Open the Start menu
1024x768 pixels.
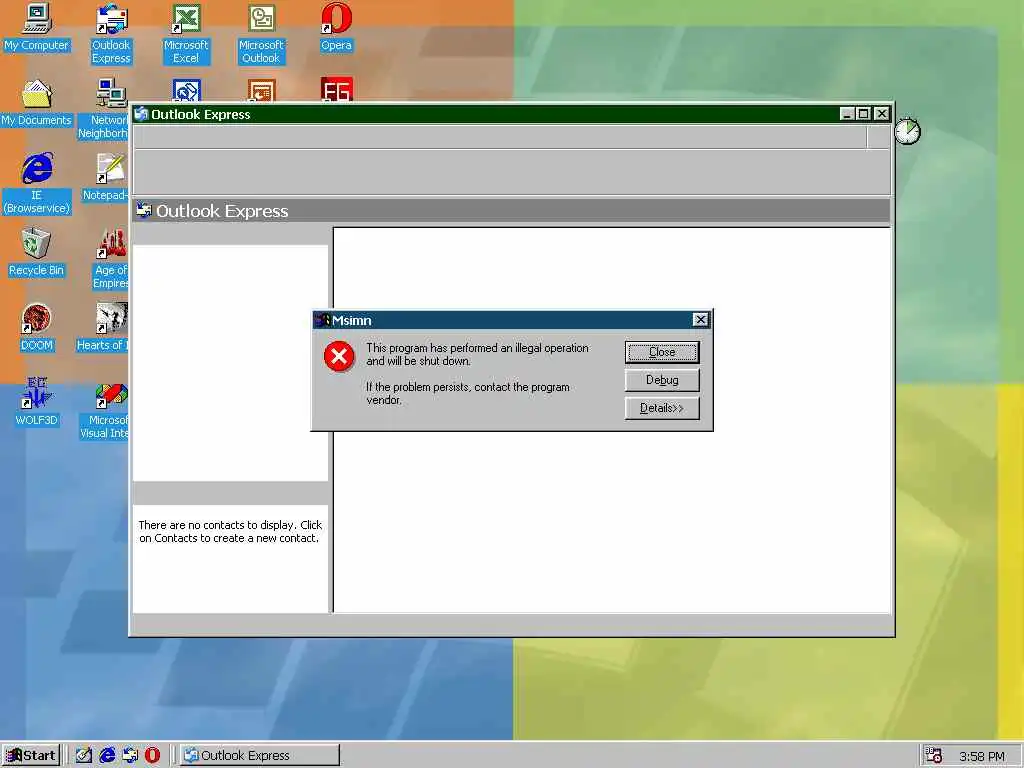coord(31,756)
